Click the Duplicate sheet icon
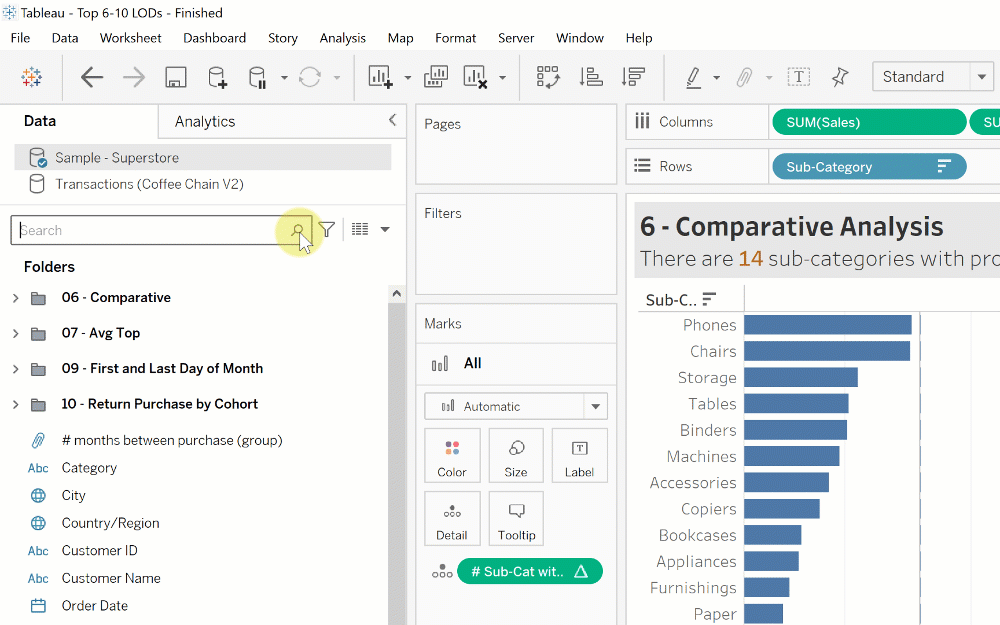The image size is (1000, 625). pos(436,77)
